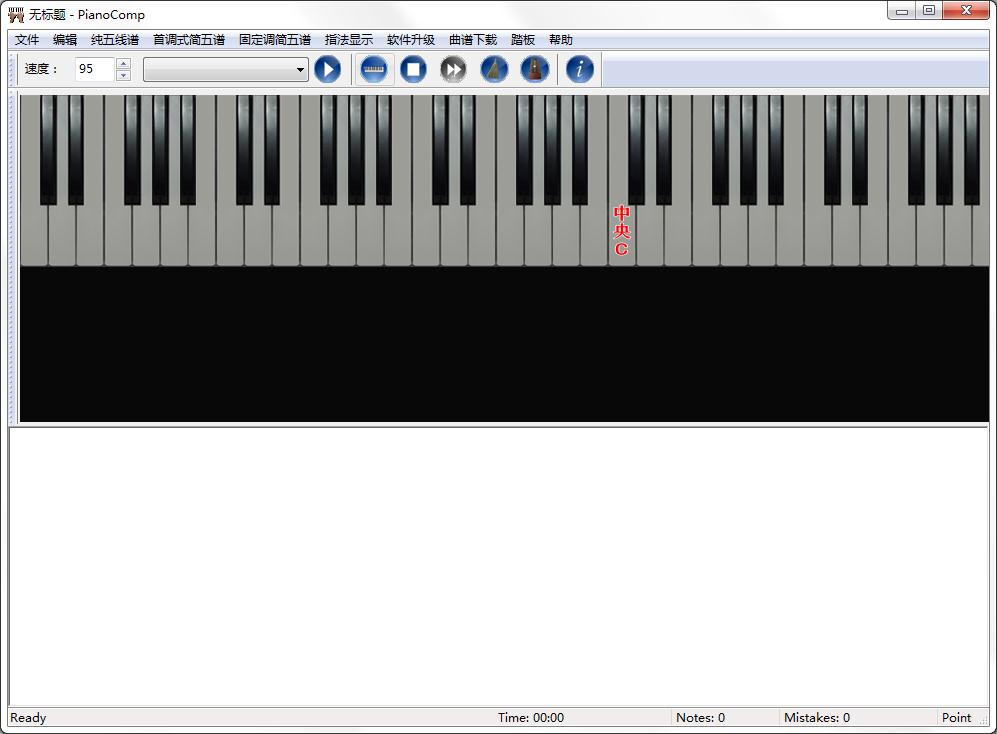Minimize the PianoComp window
This screenshot has width=997, height=734.
902,10
